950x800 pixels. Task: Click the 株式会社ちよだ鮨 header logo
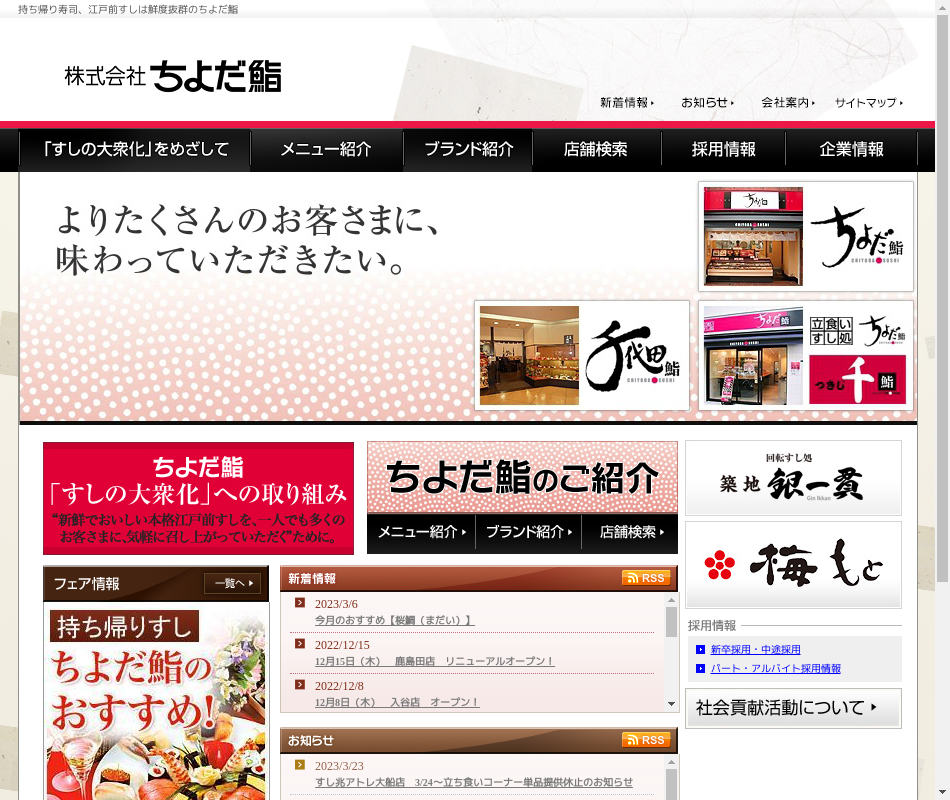(x=173, y=76)
